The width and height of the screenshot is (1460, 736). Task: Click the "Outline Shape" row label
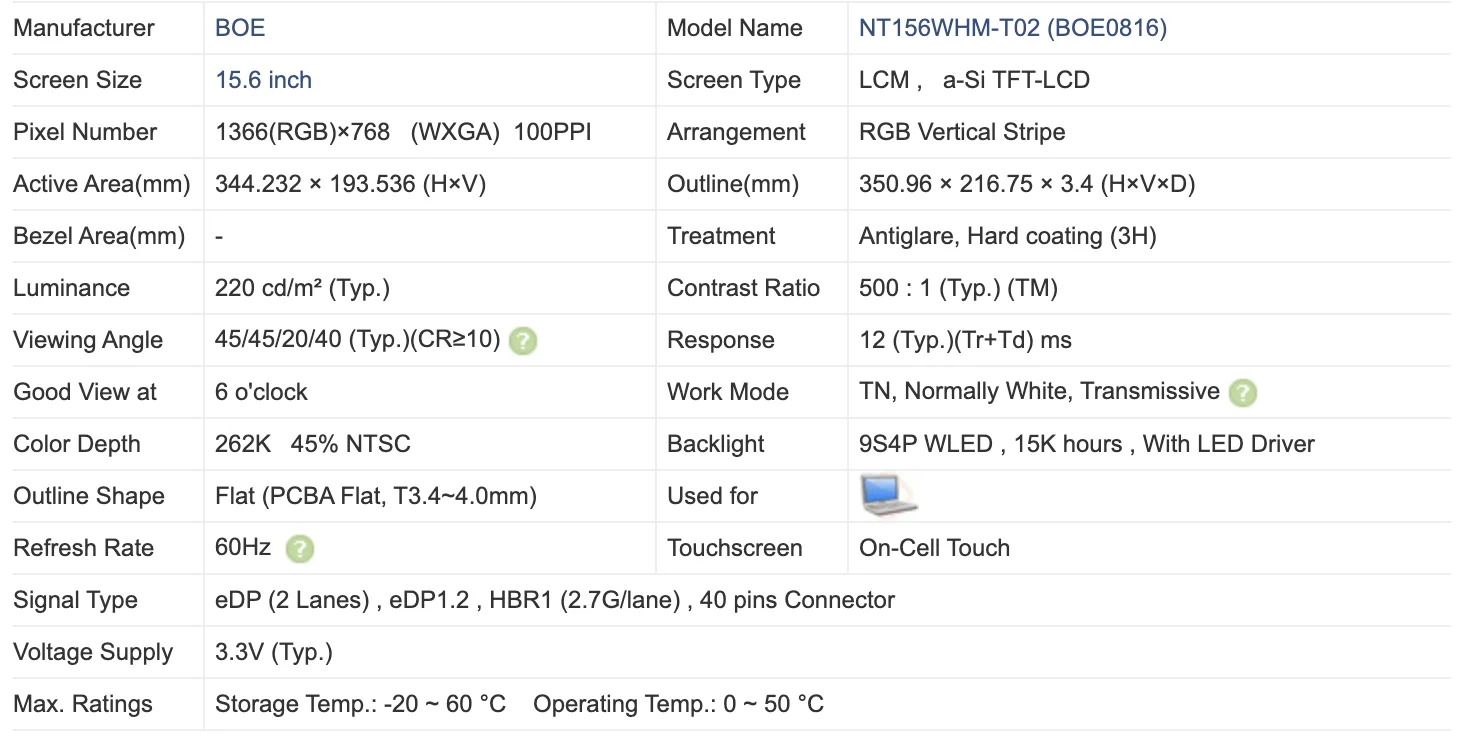(89, 496)
